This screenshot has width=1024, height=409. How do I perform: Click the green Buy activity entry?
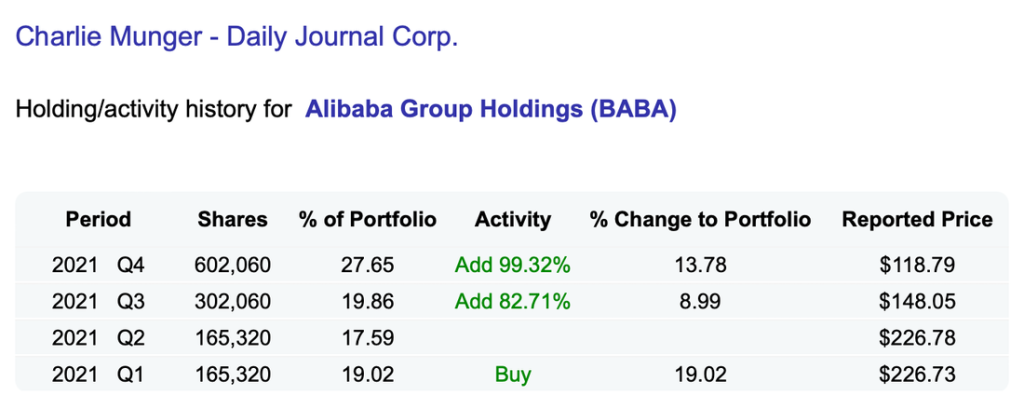coord(512,375)
